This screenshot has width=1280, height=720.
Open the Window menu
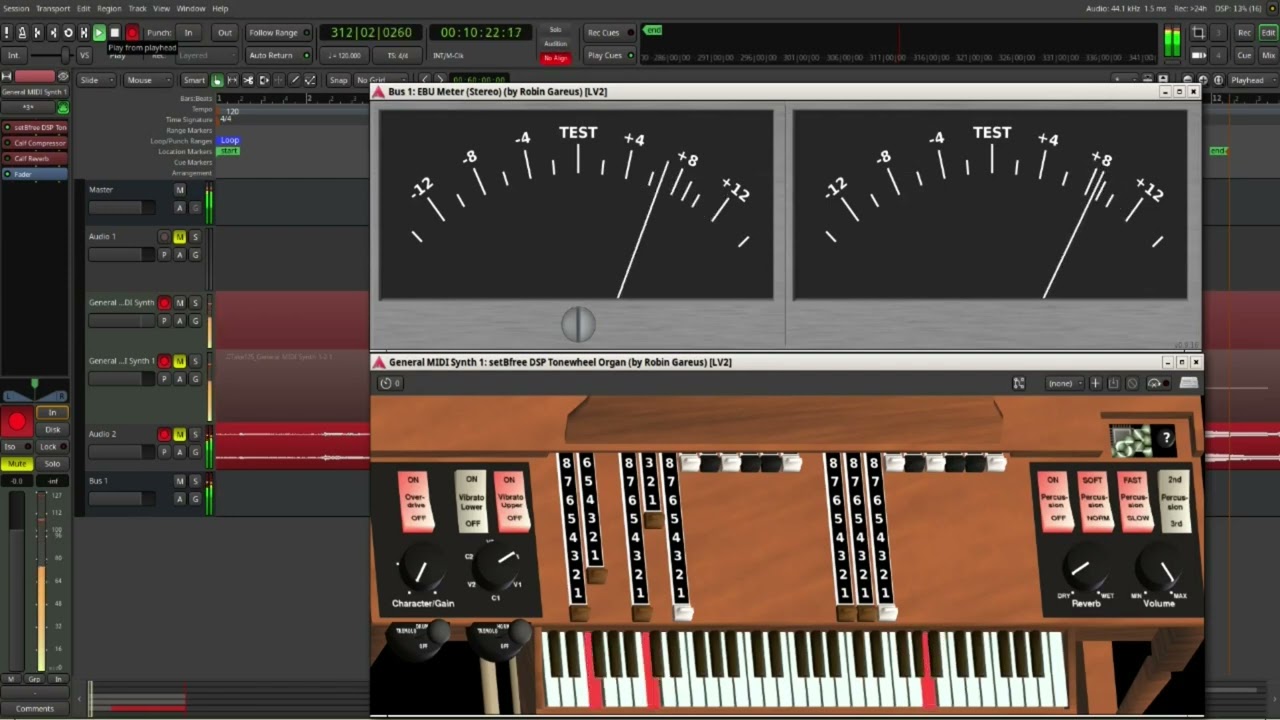click(x=191, y=8)
